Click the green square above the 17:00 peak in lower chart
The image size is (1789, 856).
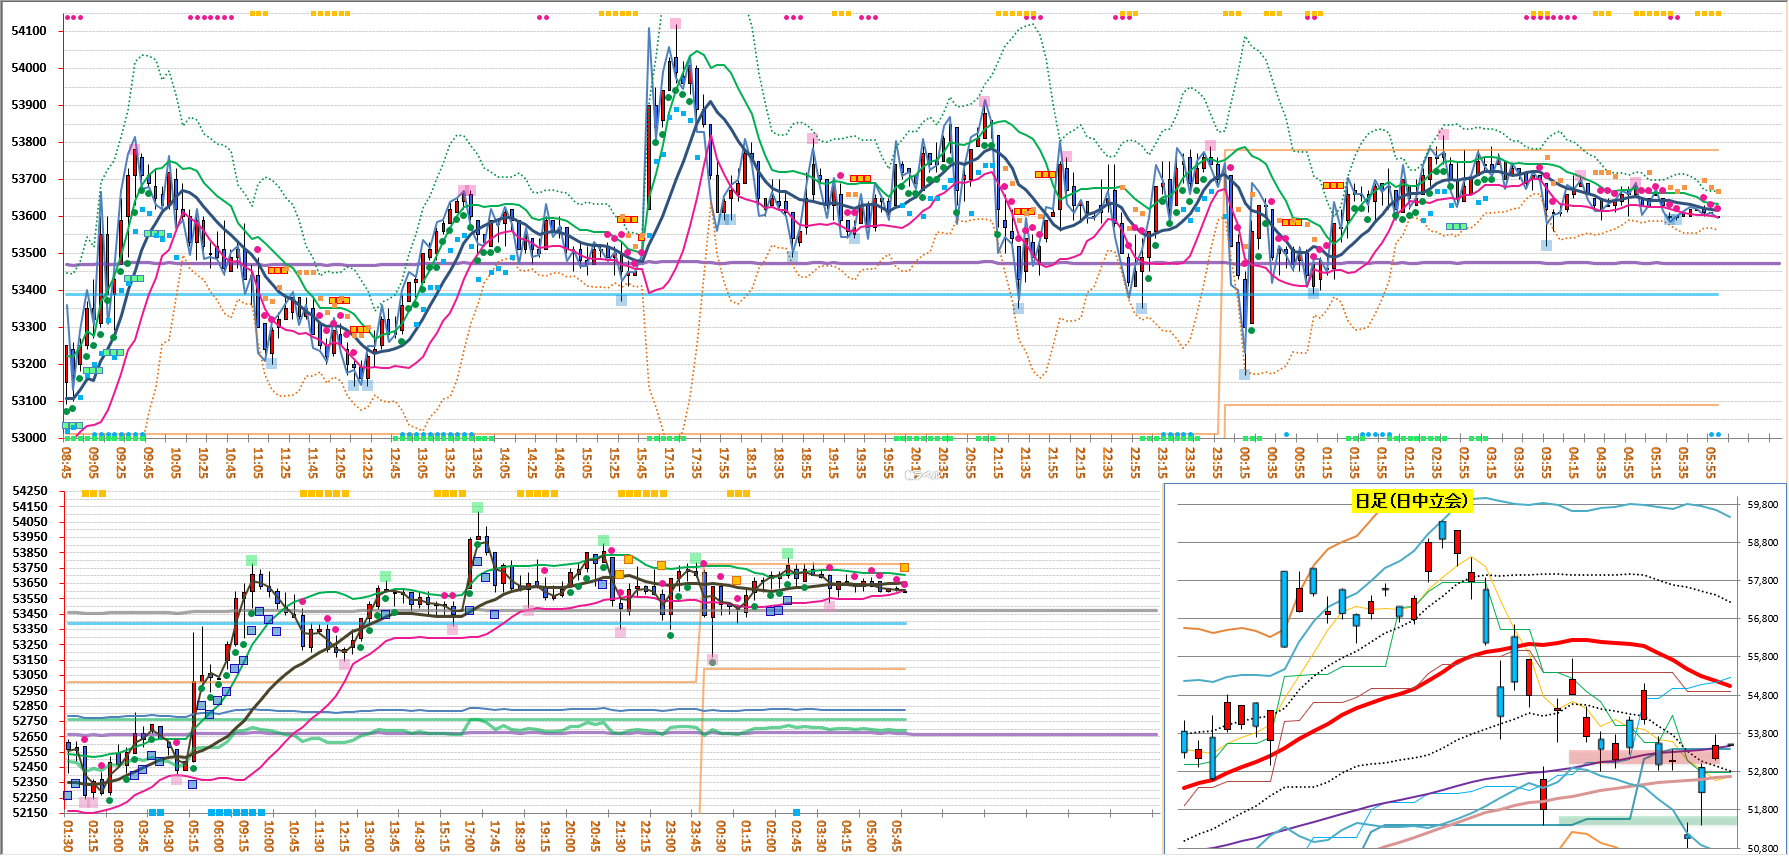point(478,508)
